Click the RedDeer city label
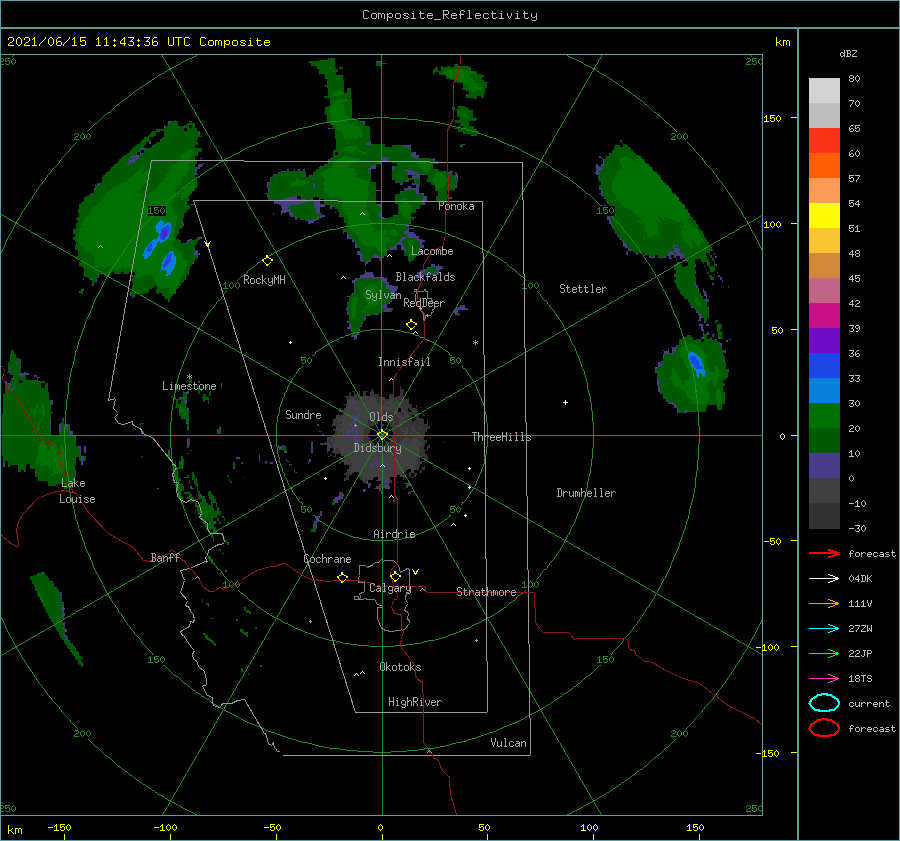 pyautogui.click(x=424, y=303)
